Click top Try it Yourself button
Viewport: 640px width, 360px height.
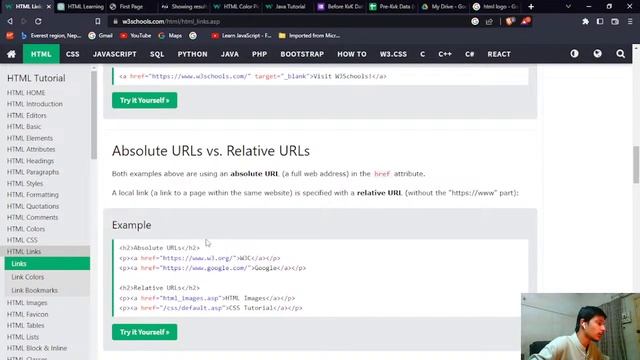tap(144, 100)
